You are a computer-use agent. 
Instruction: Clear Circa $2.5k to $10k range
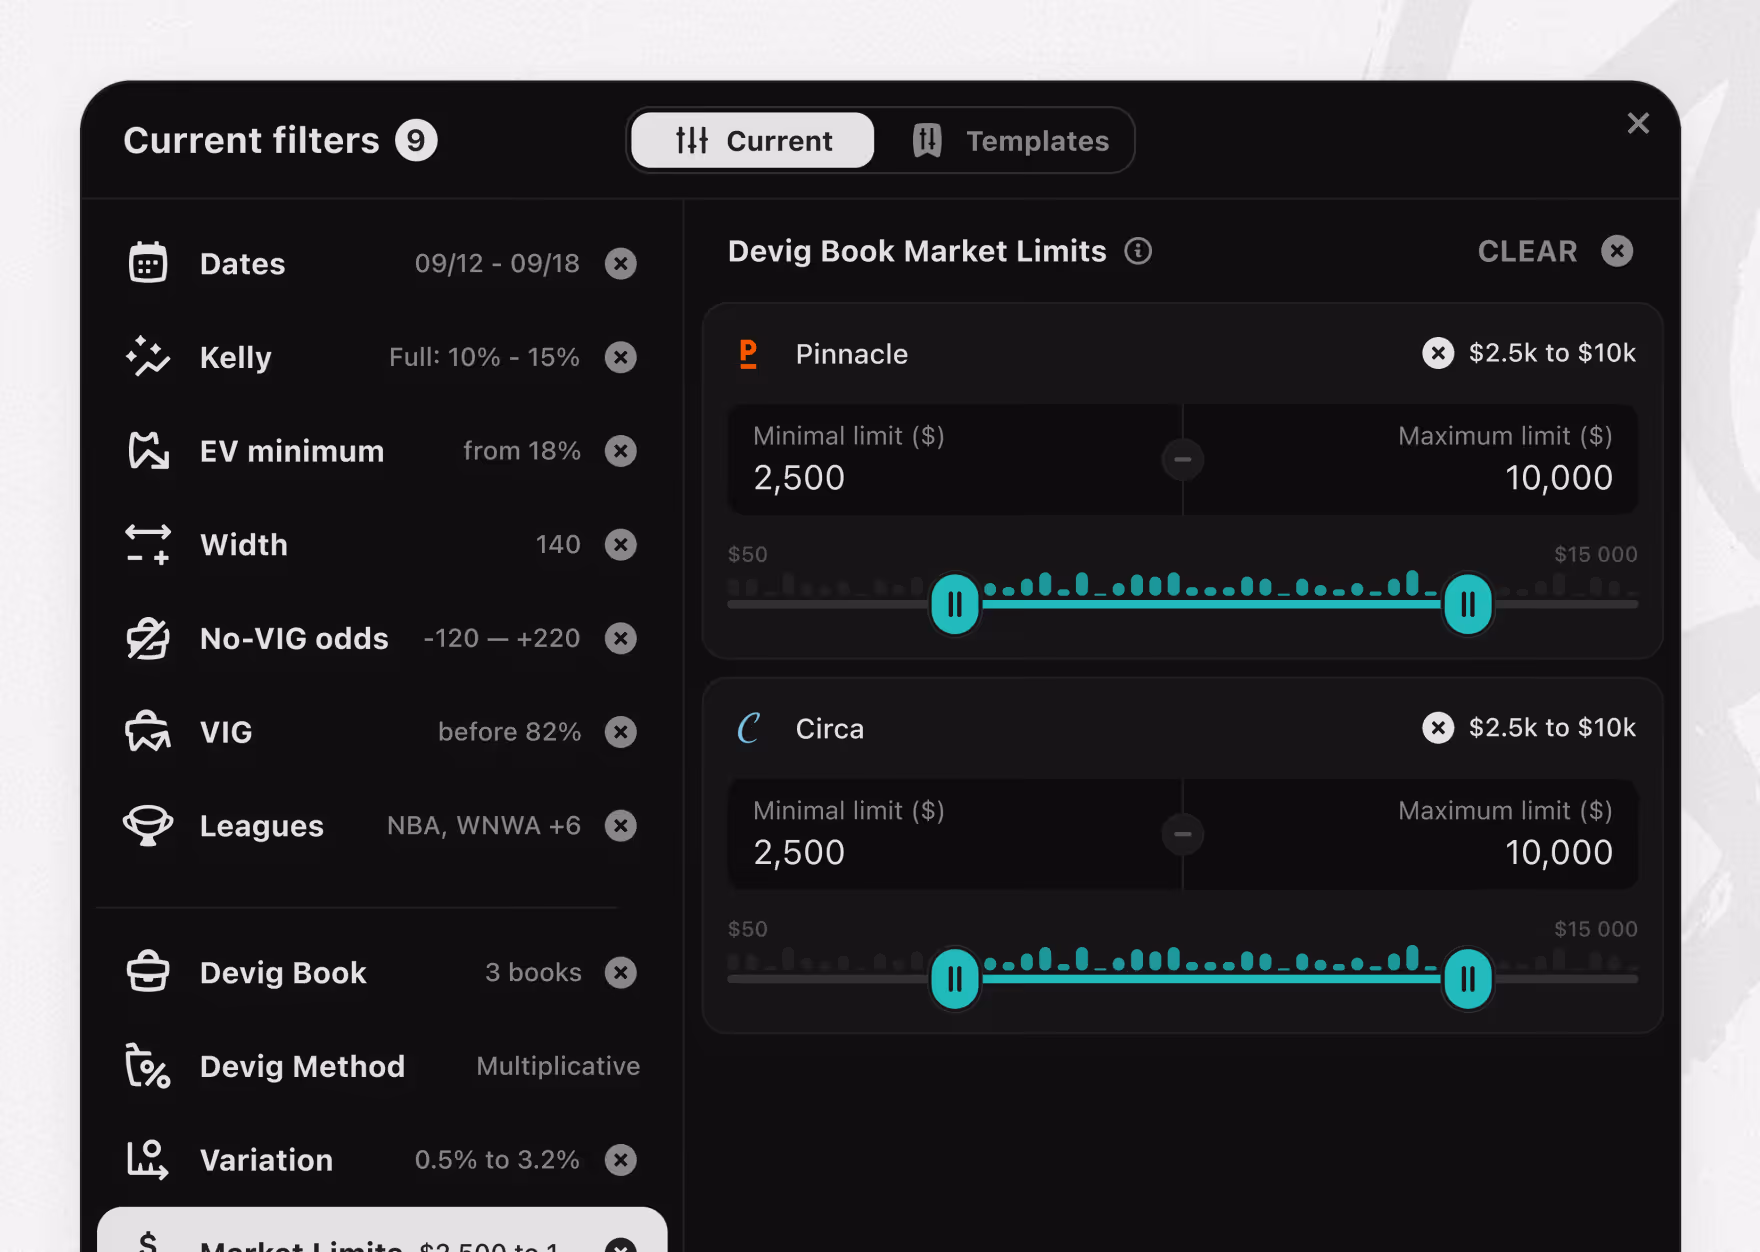coord(1438,727)
